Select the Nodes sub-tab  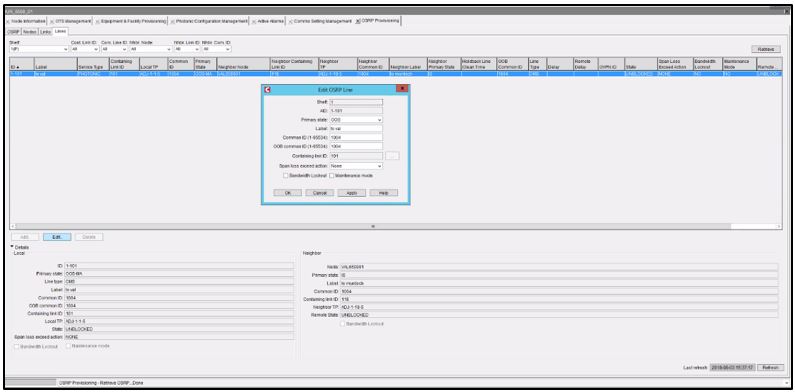pyautogui.click(x=30, y=32)
